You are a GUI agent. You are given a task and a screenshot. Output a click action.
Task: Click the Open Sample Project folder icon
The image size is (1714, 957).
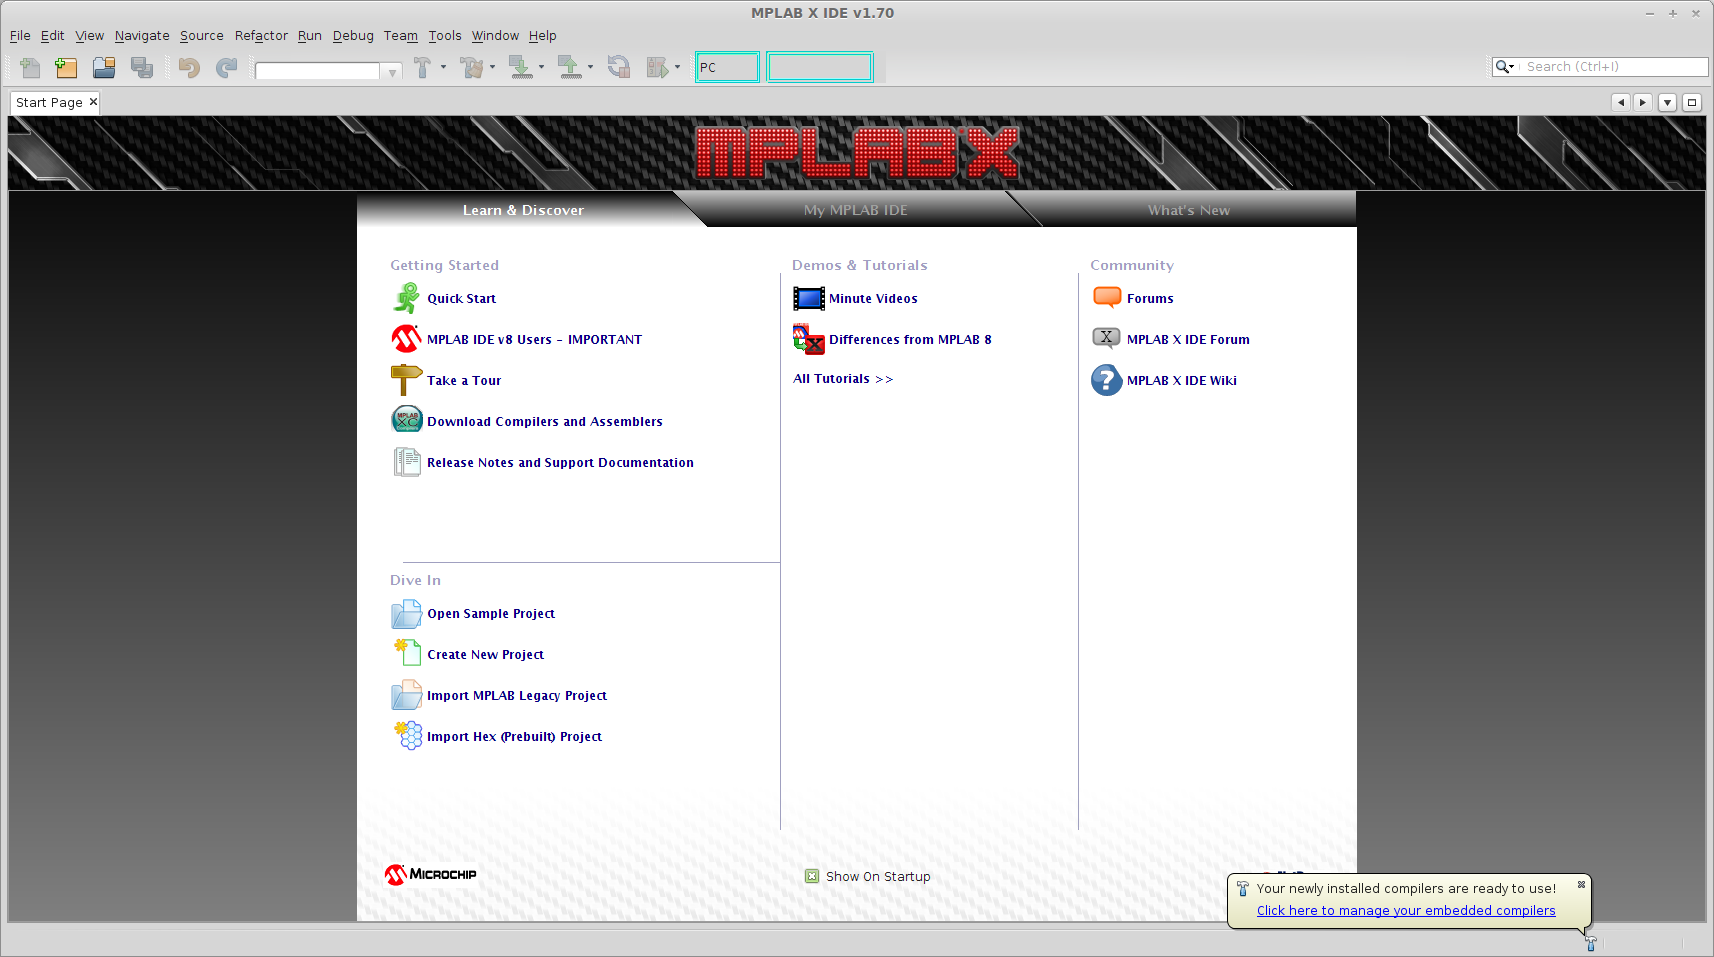tap(406, 614)
